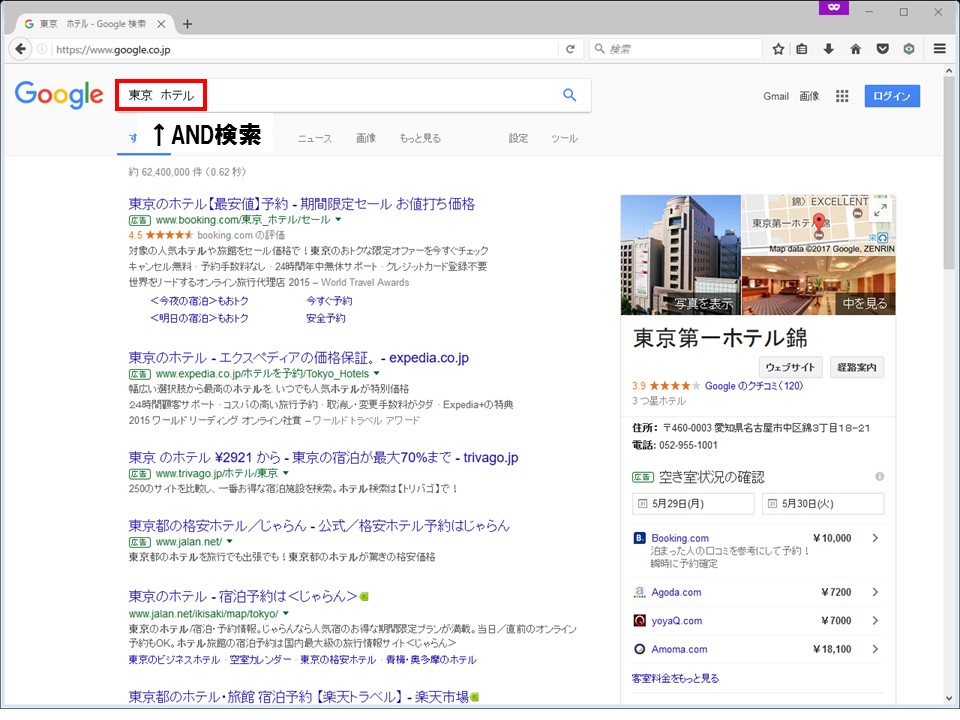The width and height of the screenshot is (960, 720).
Task: Click the magnifier icon in browser search box
Action: pyautogui.click(x=599, y=48)
